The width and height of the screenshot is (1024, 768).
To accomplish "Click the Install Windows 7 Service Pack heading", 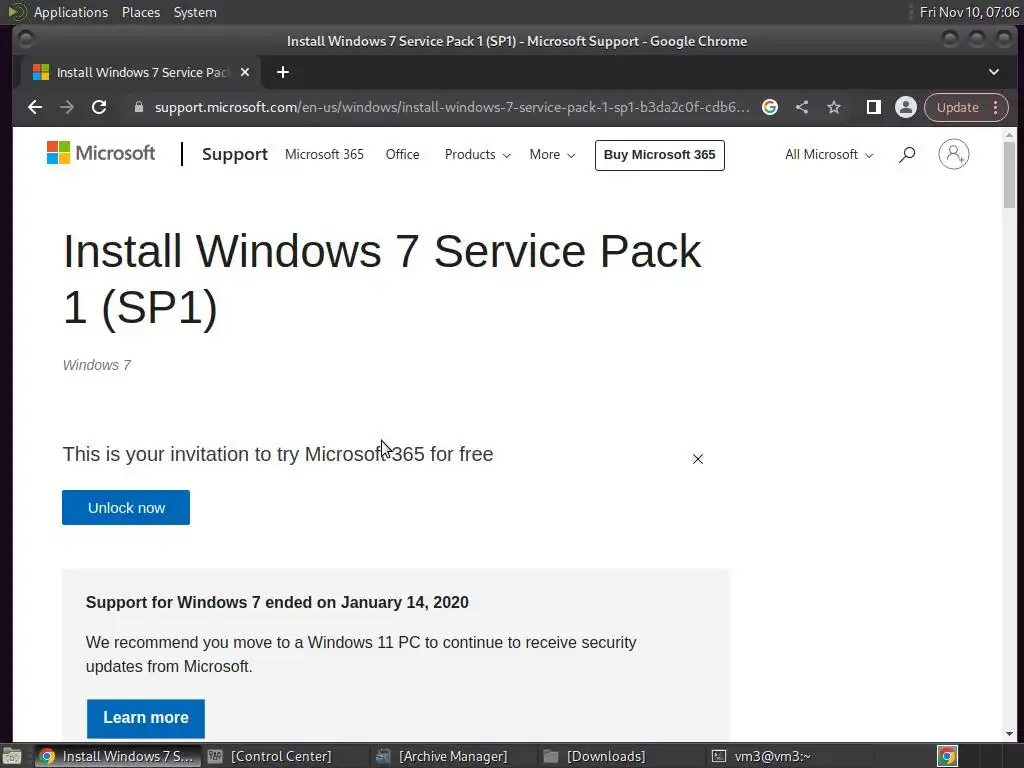I will pos(382,279).
